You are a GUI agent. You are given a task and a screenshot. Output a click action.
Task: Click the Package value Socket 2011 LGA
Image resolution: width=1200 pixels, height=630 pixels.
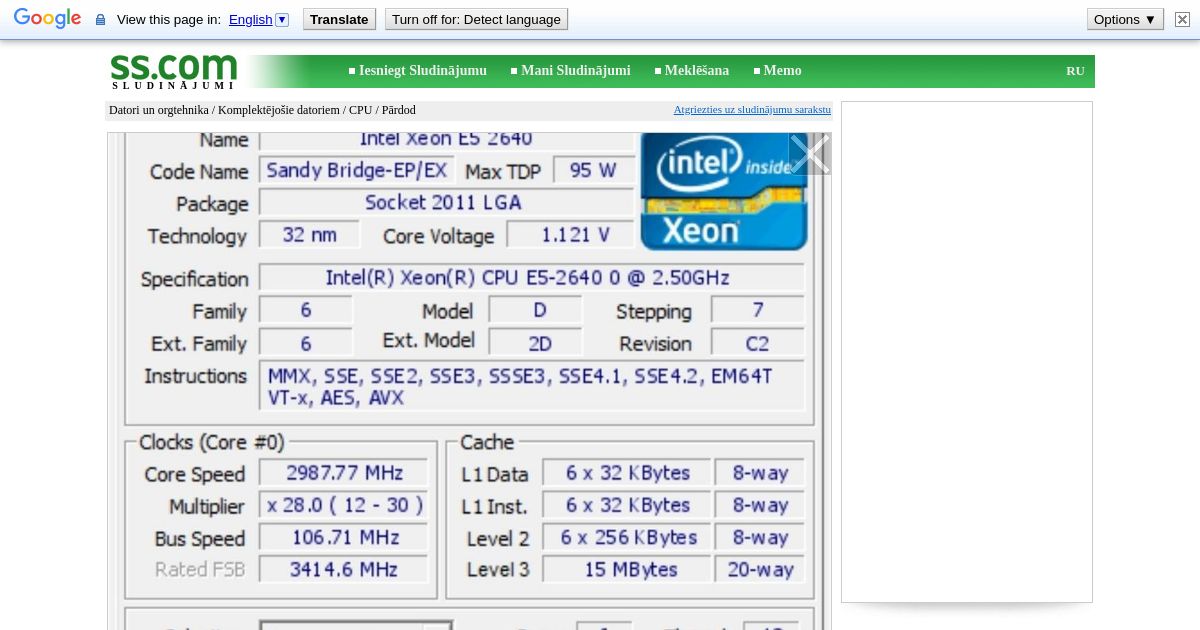pos(446,202)
